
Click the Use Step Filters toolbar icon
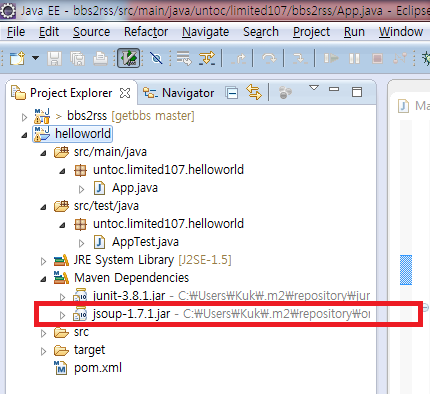207,58
